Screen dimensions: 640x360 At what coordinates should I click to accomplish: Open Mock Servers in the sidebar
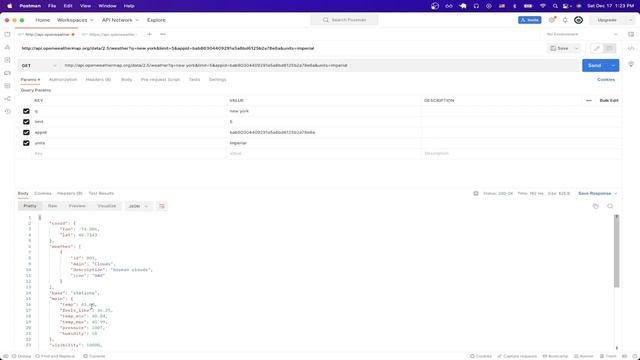point(7,73)
